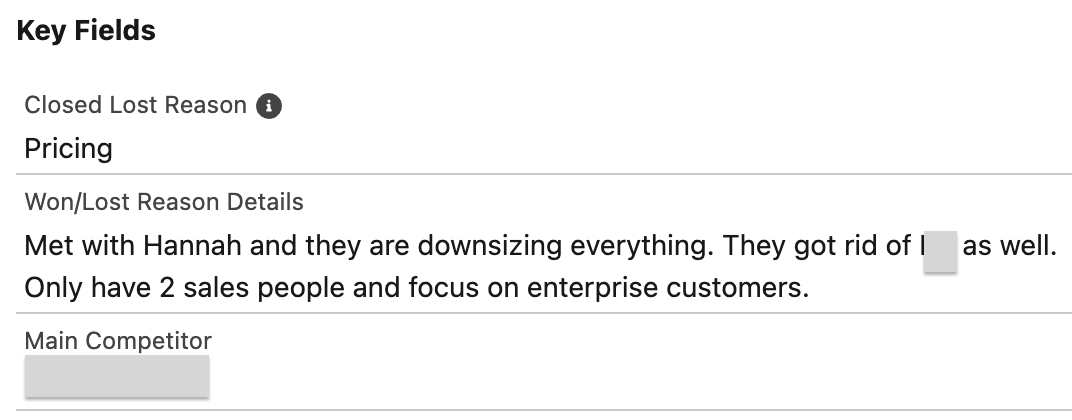Screen dimensions: 1072x420
Task: Click the redacted word after "rid of"
Action: 940,251
